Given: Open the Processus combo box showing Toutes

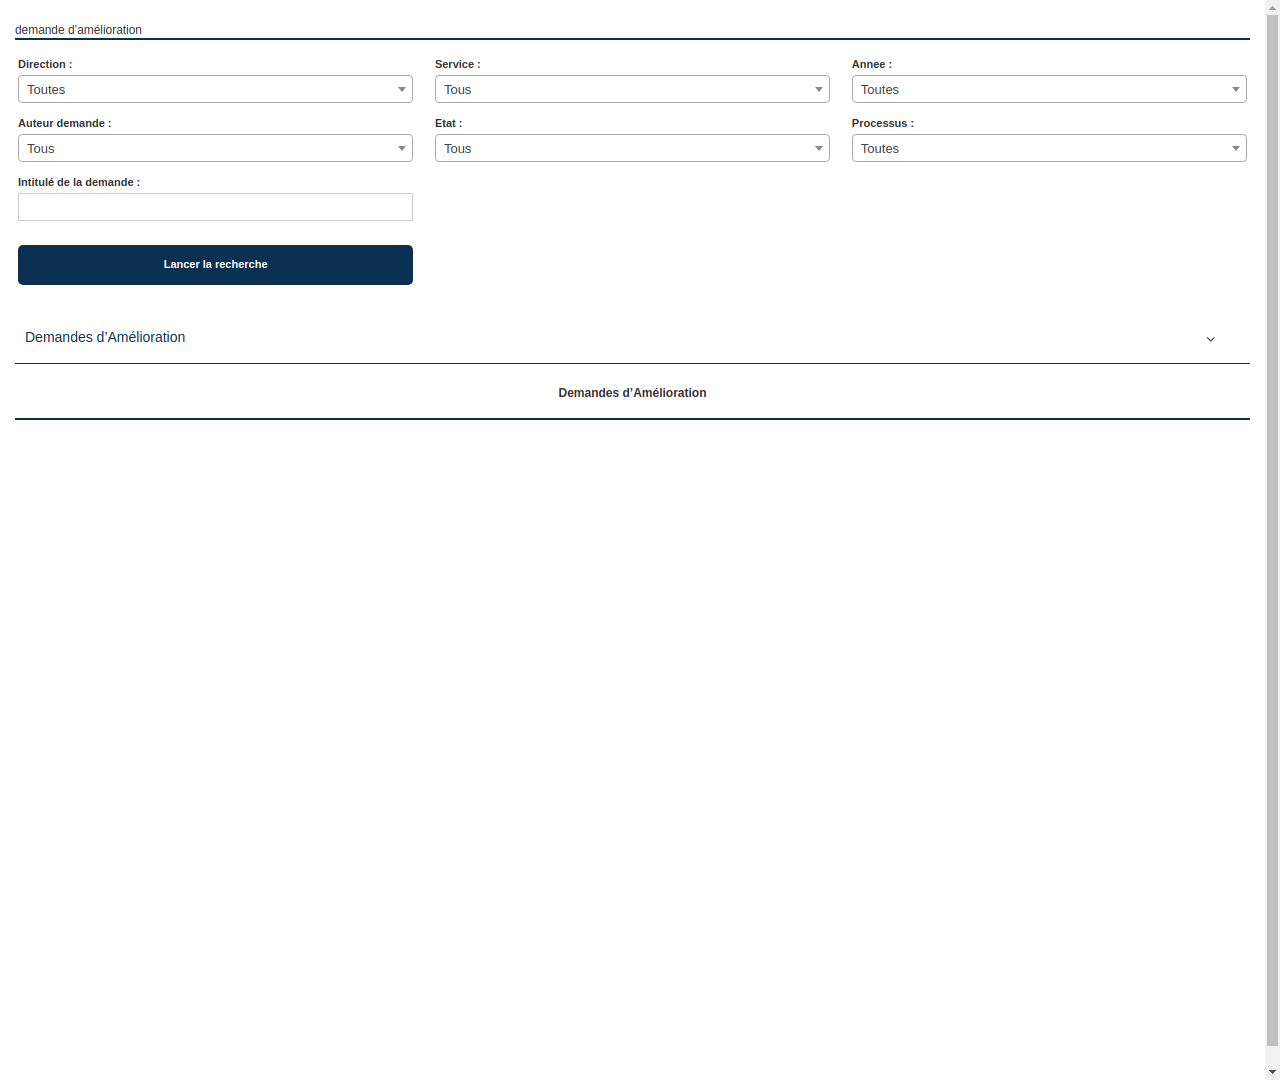Looking at the screenshot, I should 1049,148.
